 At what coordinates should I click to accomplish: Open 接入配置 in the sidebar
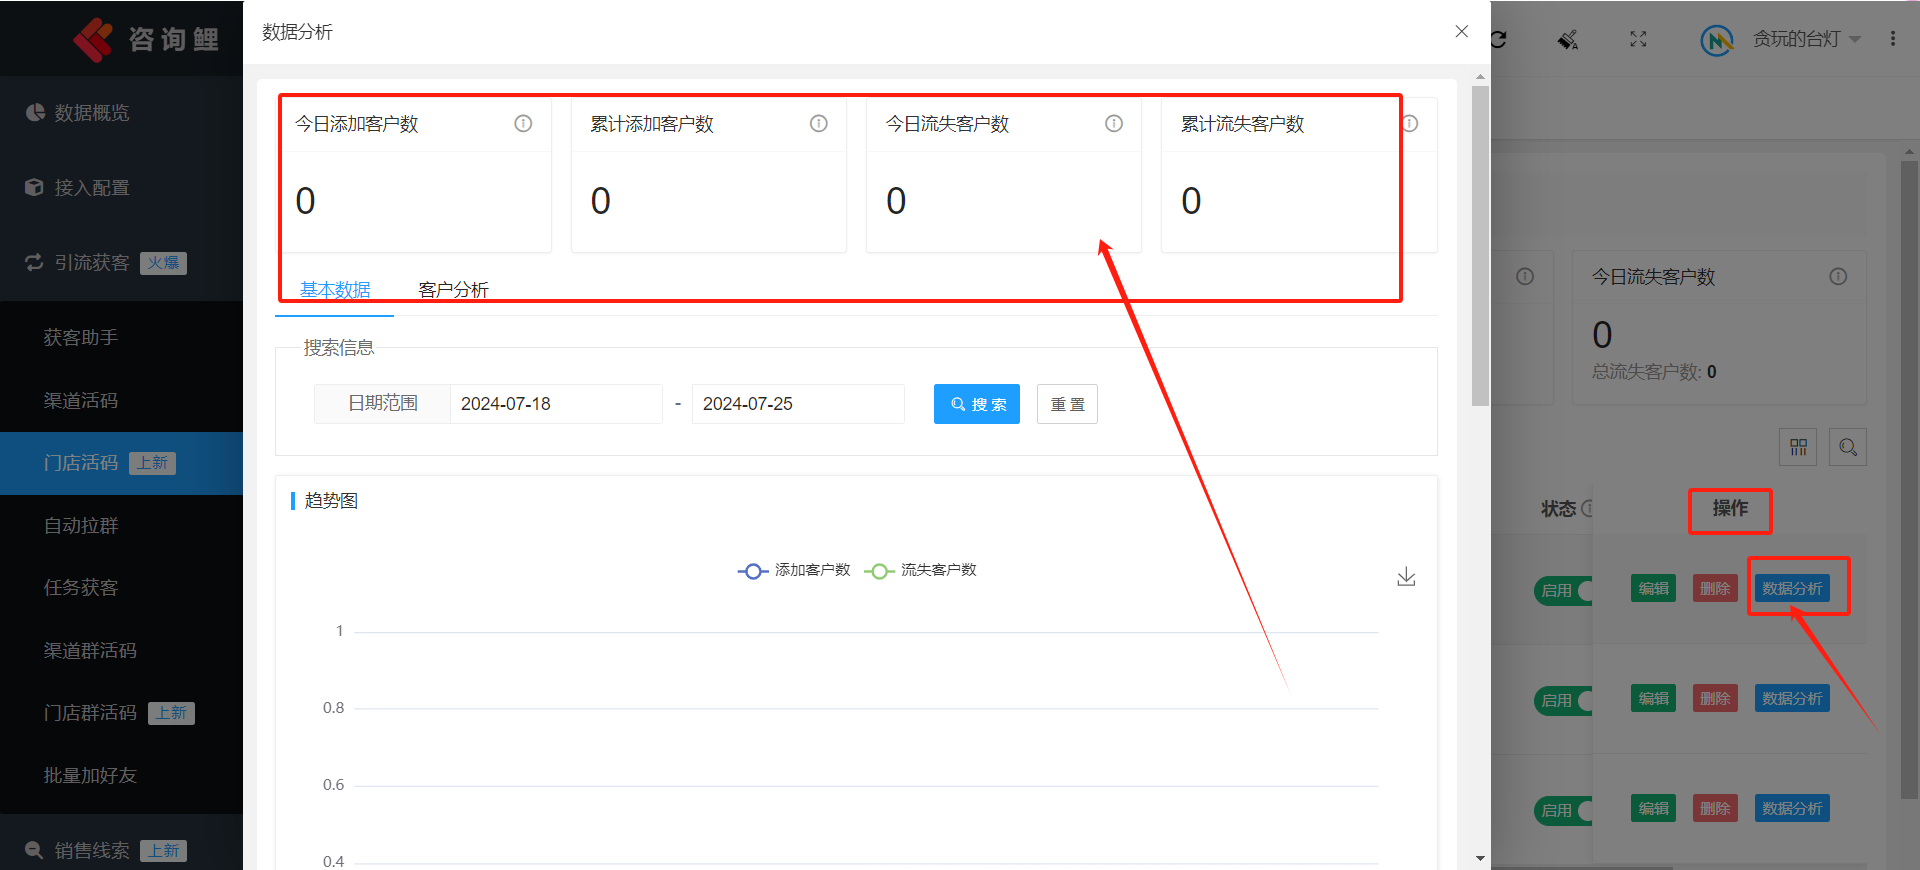[x=121, y=188]
